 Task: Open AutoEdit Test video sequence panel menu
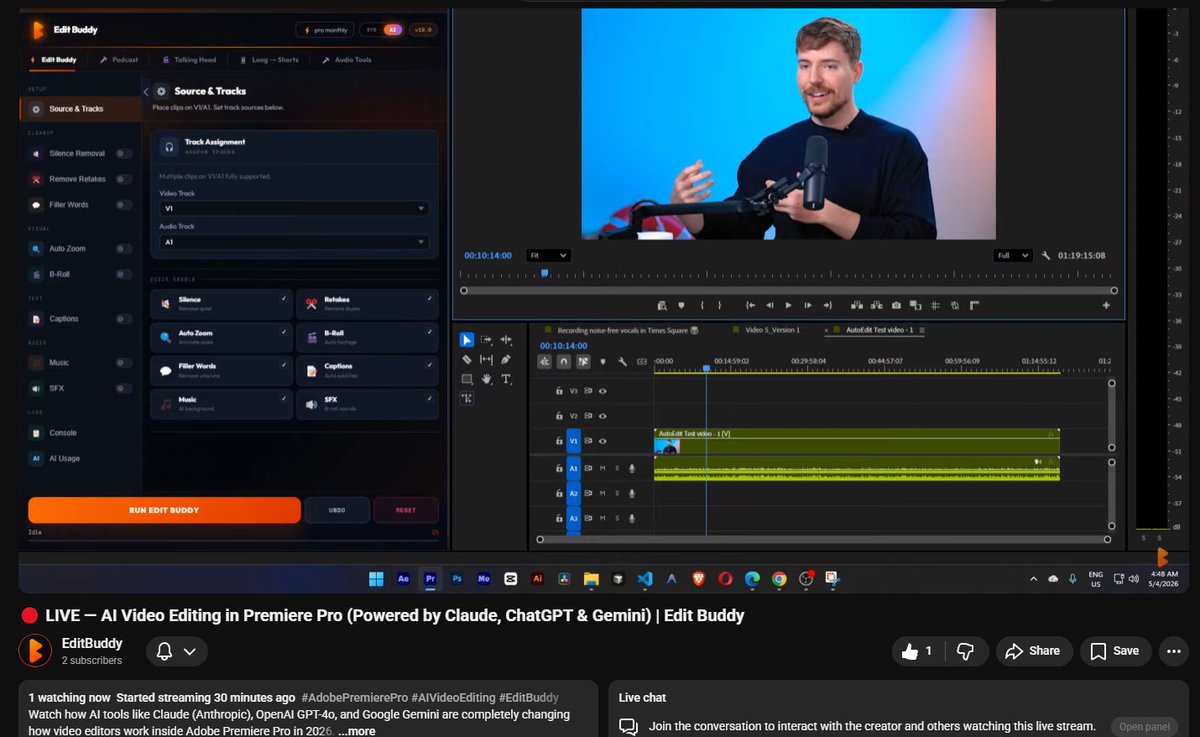pos(922,329)
